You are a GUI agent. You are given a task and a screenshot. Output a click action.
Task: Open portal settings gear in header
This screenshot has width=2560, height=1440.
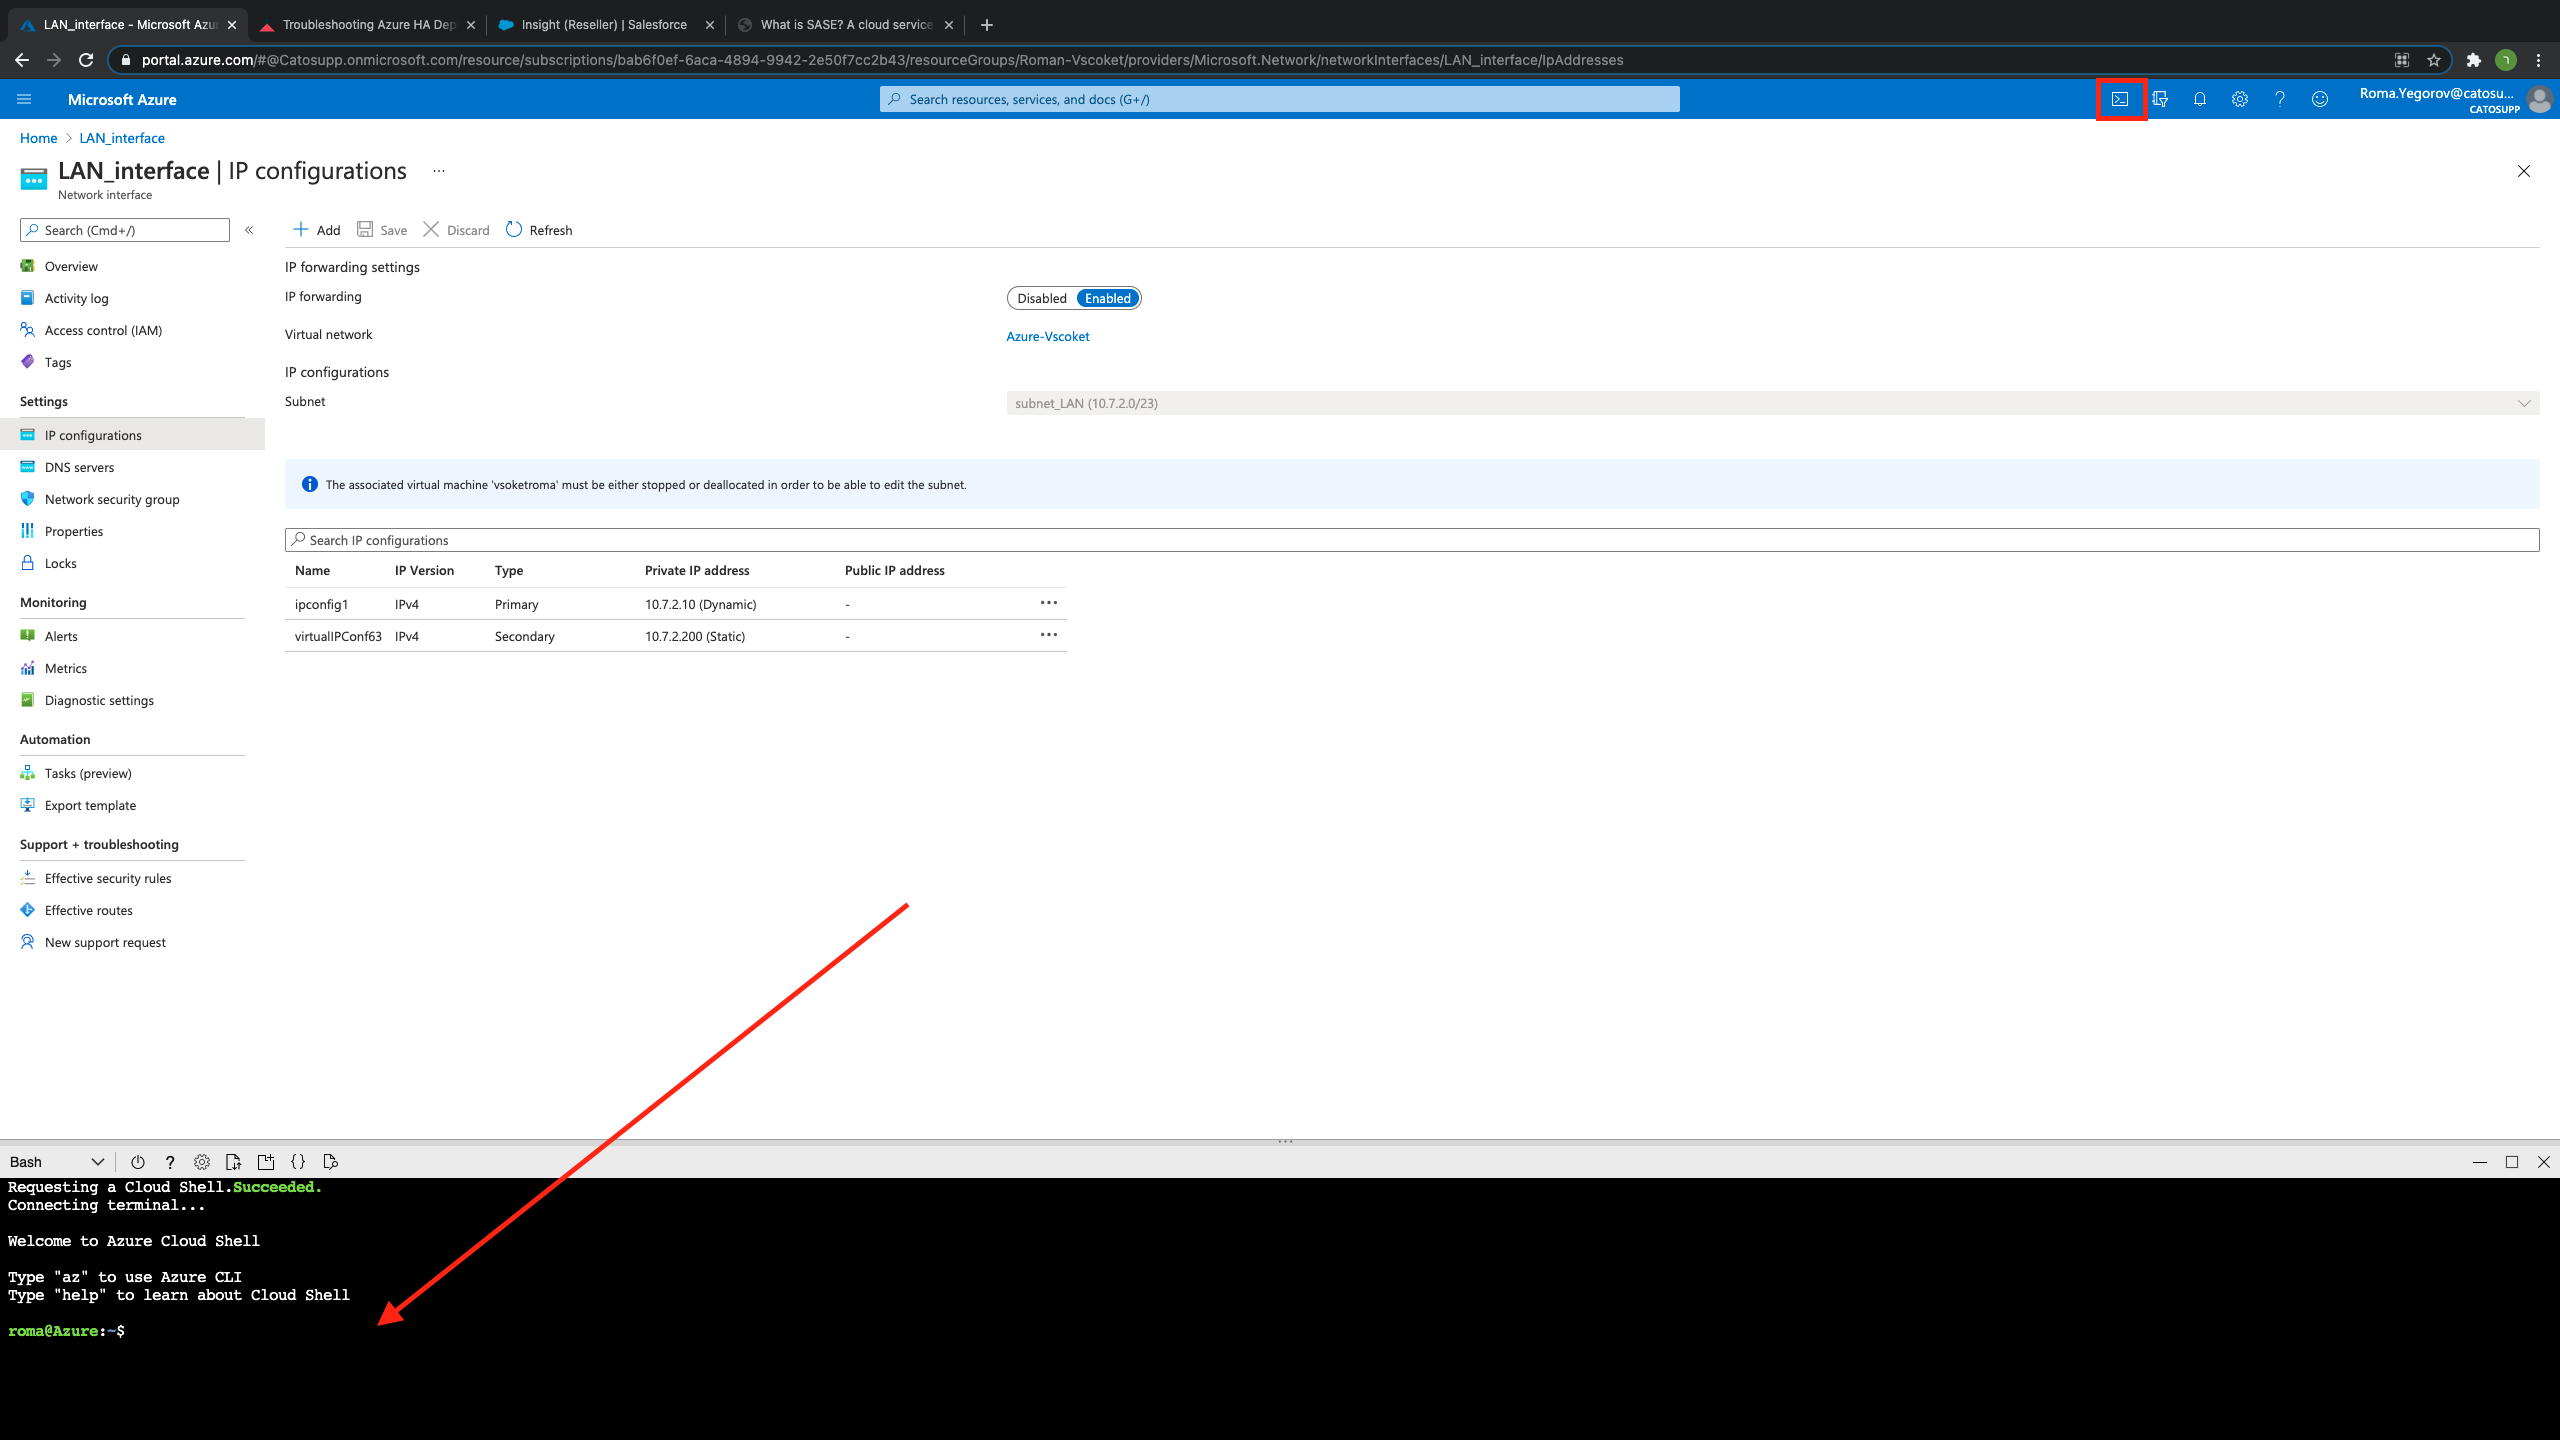click(x=2240, y=99)
